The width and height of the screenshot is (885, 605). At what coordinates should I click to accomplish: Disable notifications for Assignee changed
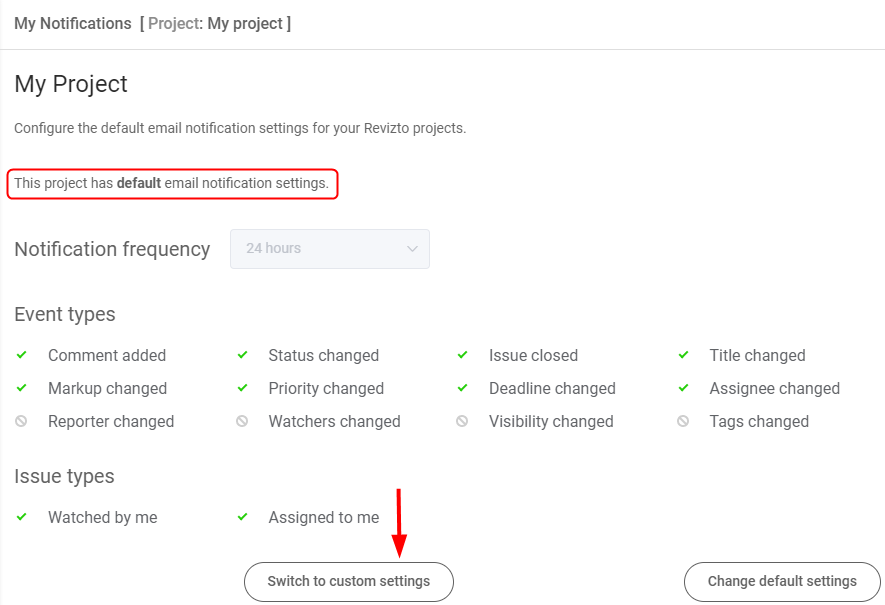tap(683, 388)
